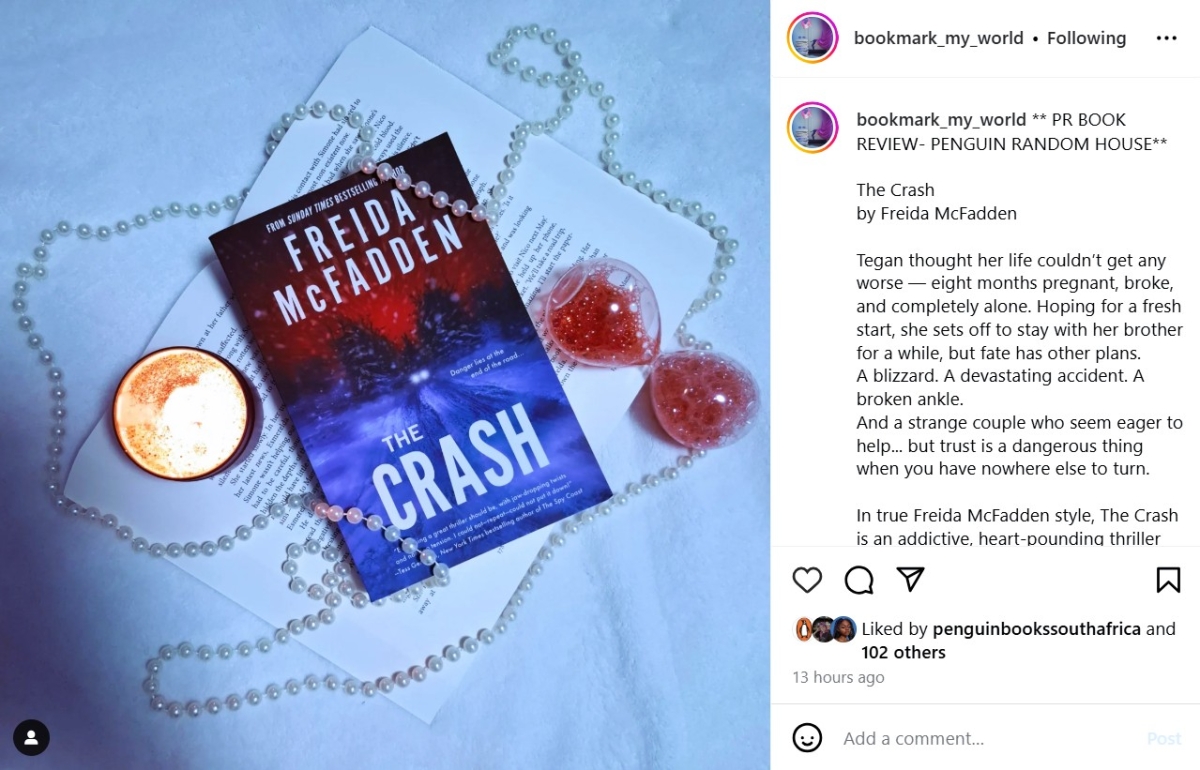Image resolution: width=1200 pixels, height=770 pixels.
Task: Open bookmark_my_world username in caption
Action: click(941, 120)
